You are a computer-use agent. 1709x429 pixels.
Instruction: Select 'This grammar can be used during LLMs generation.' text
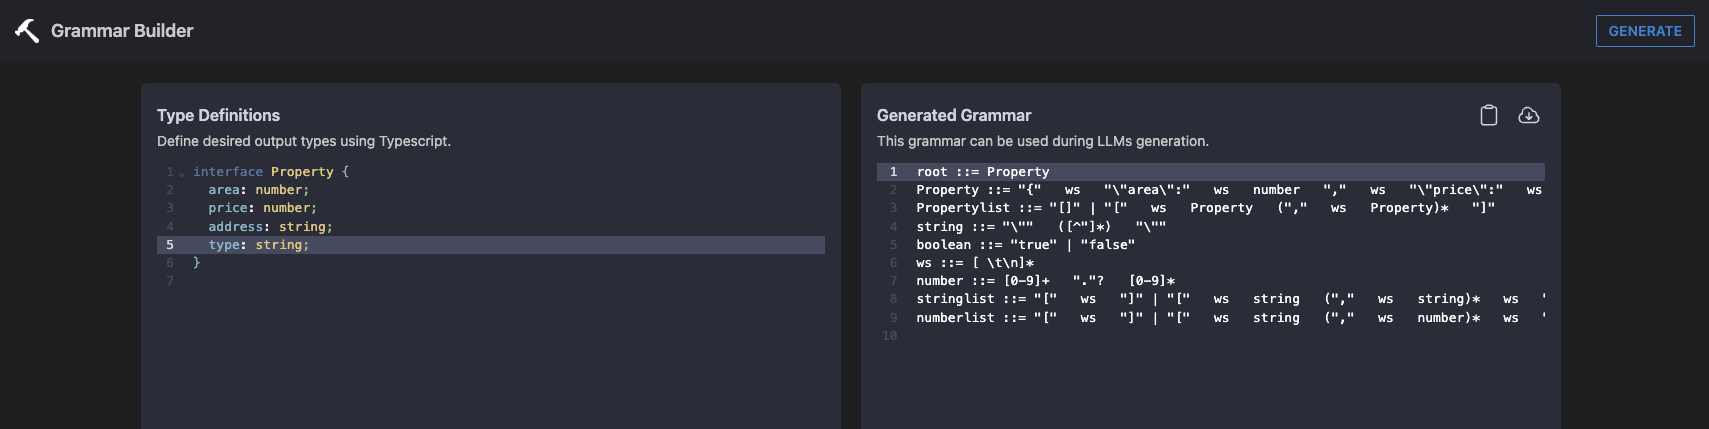[1043, 141]
